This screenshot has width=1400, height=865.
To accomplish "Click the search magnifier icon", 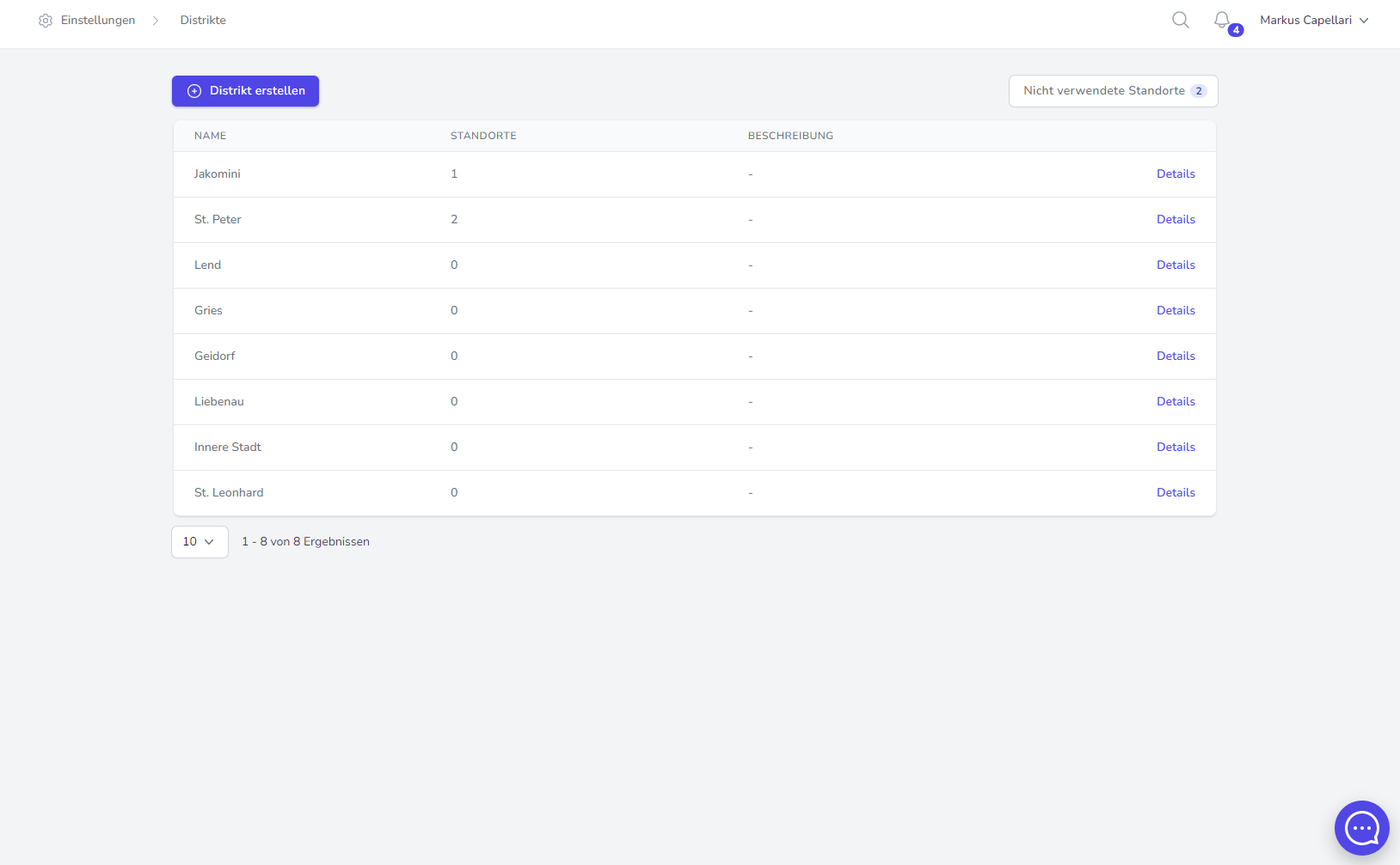I will tap(1180, 20).
